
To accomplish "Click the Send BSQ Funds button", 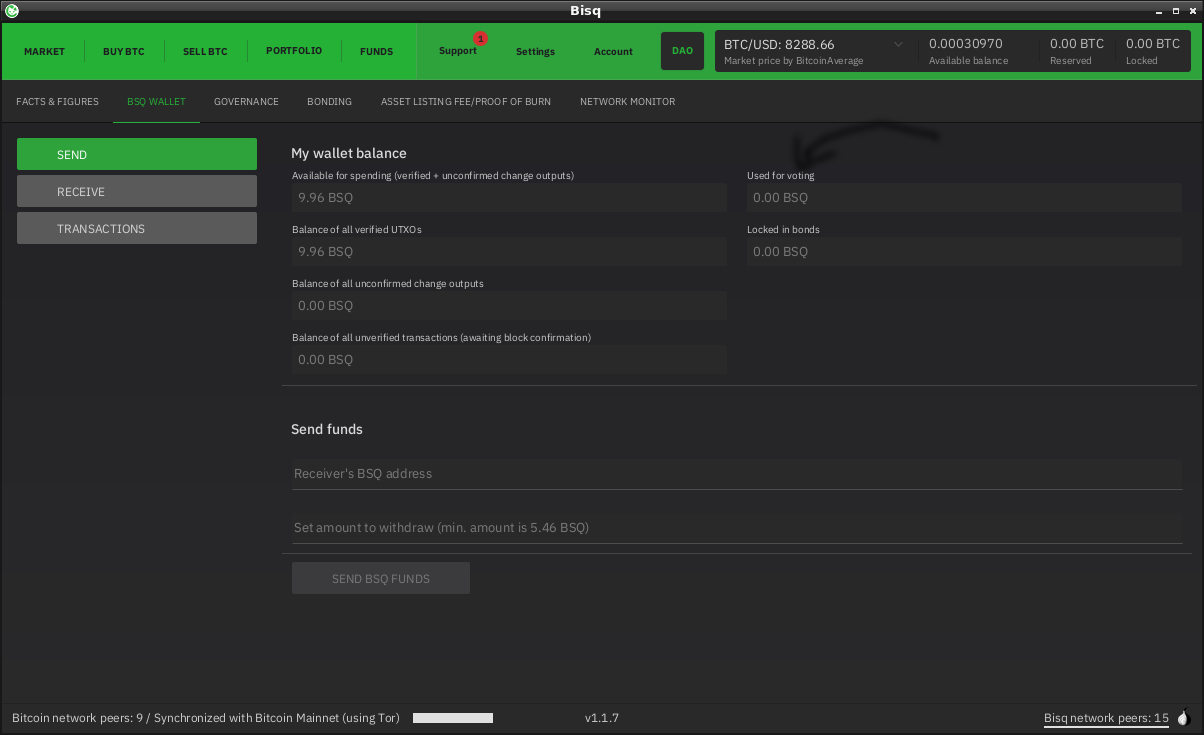I will pyautogui.click(x=381, y=578).
